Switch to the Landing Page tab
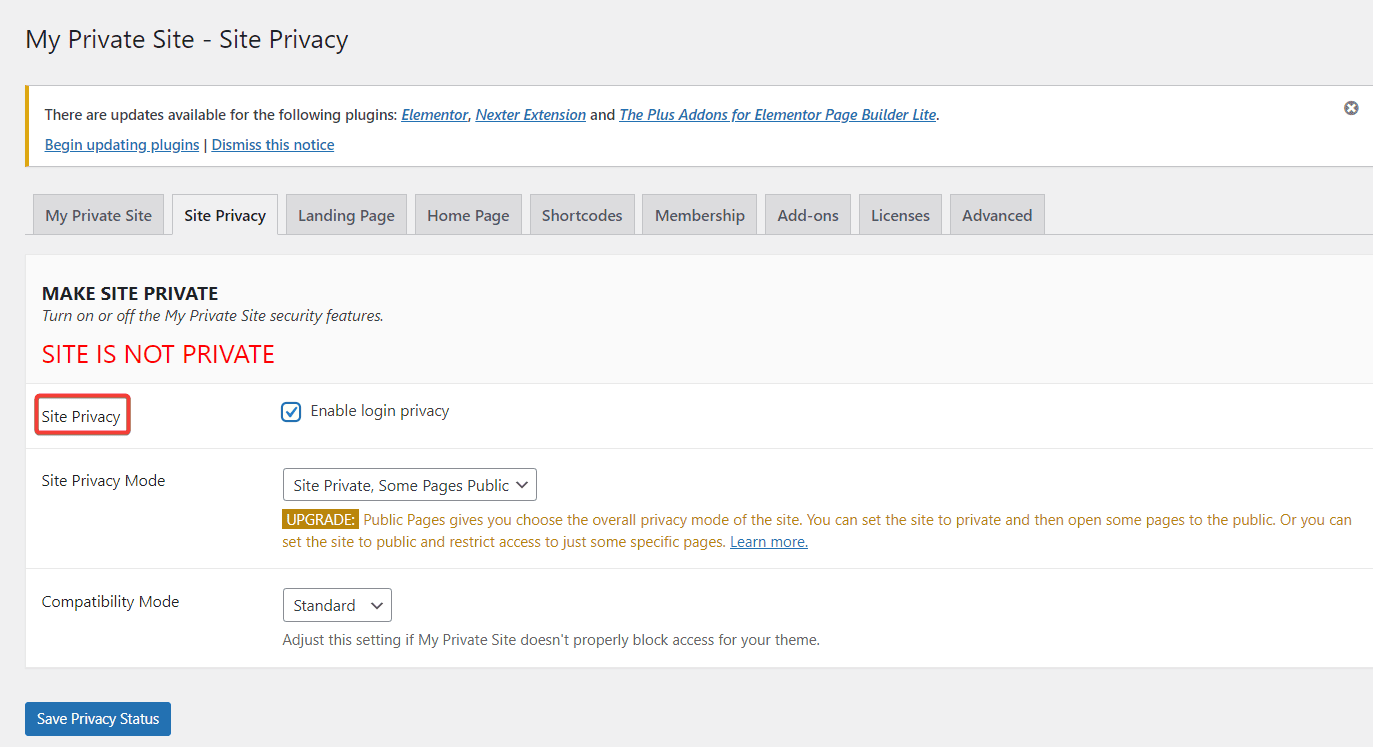1373x747 pixels. tap(346, 214)
